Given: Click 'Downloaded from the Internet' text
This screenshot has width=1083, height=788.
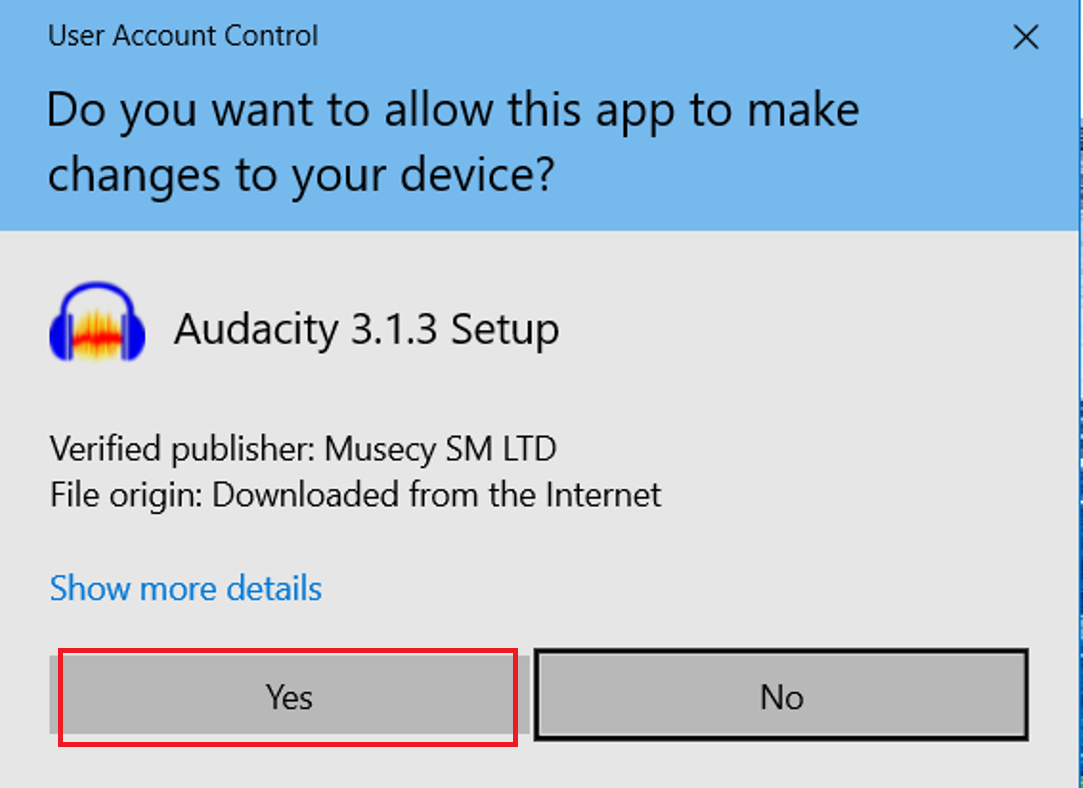Looking at the screenshot, I should pos(437,495).
